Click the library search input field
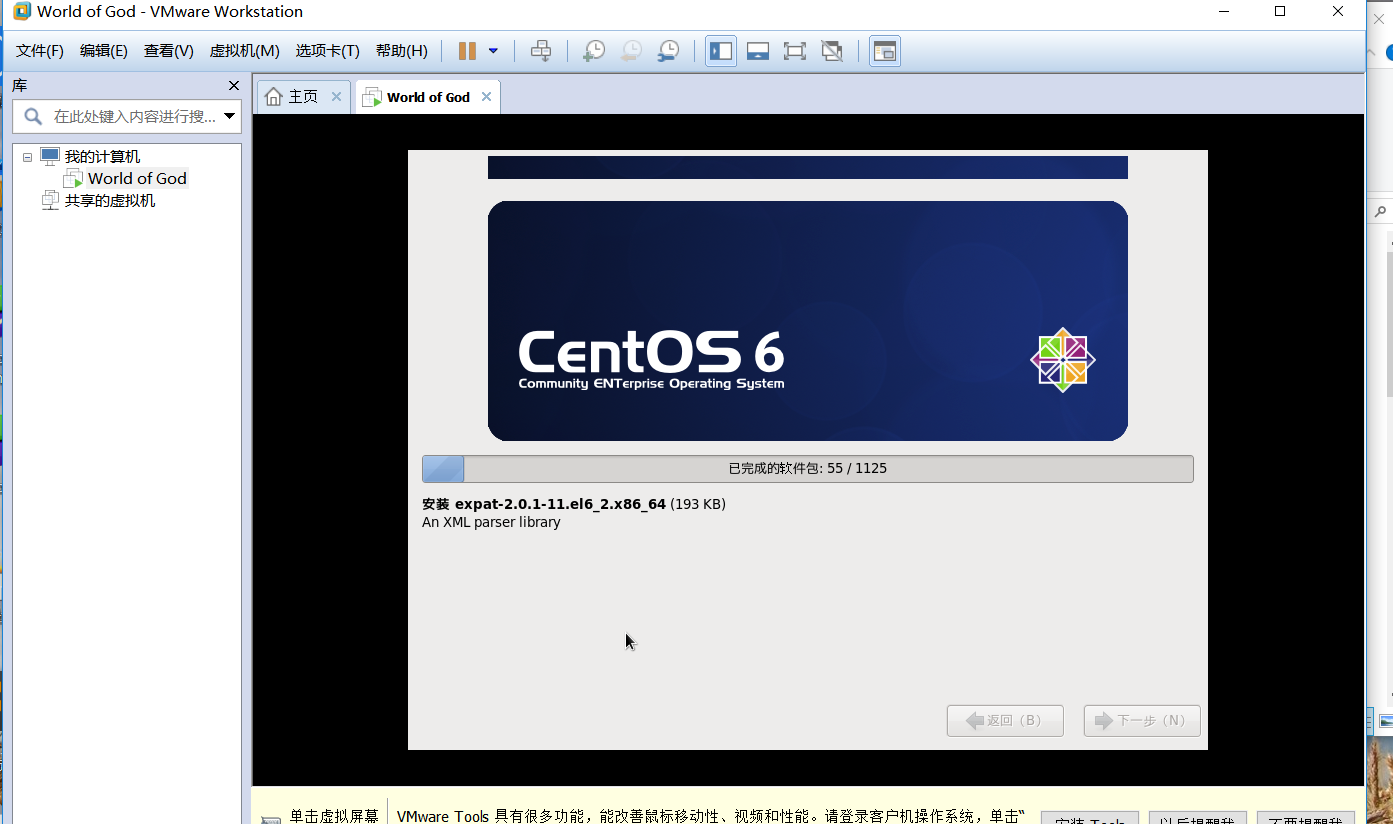This screenshot has height=824, width=1393. (127, 116)
